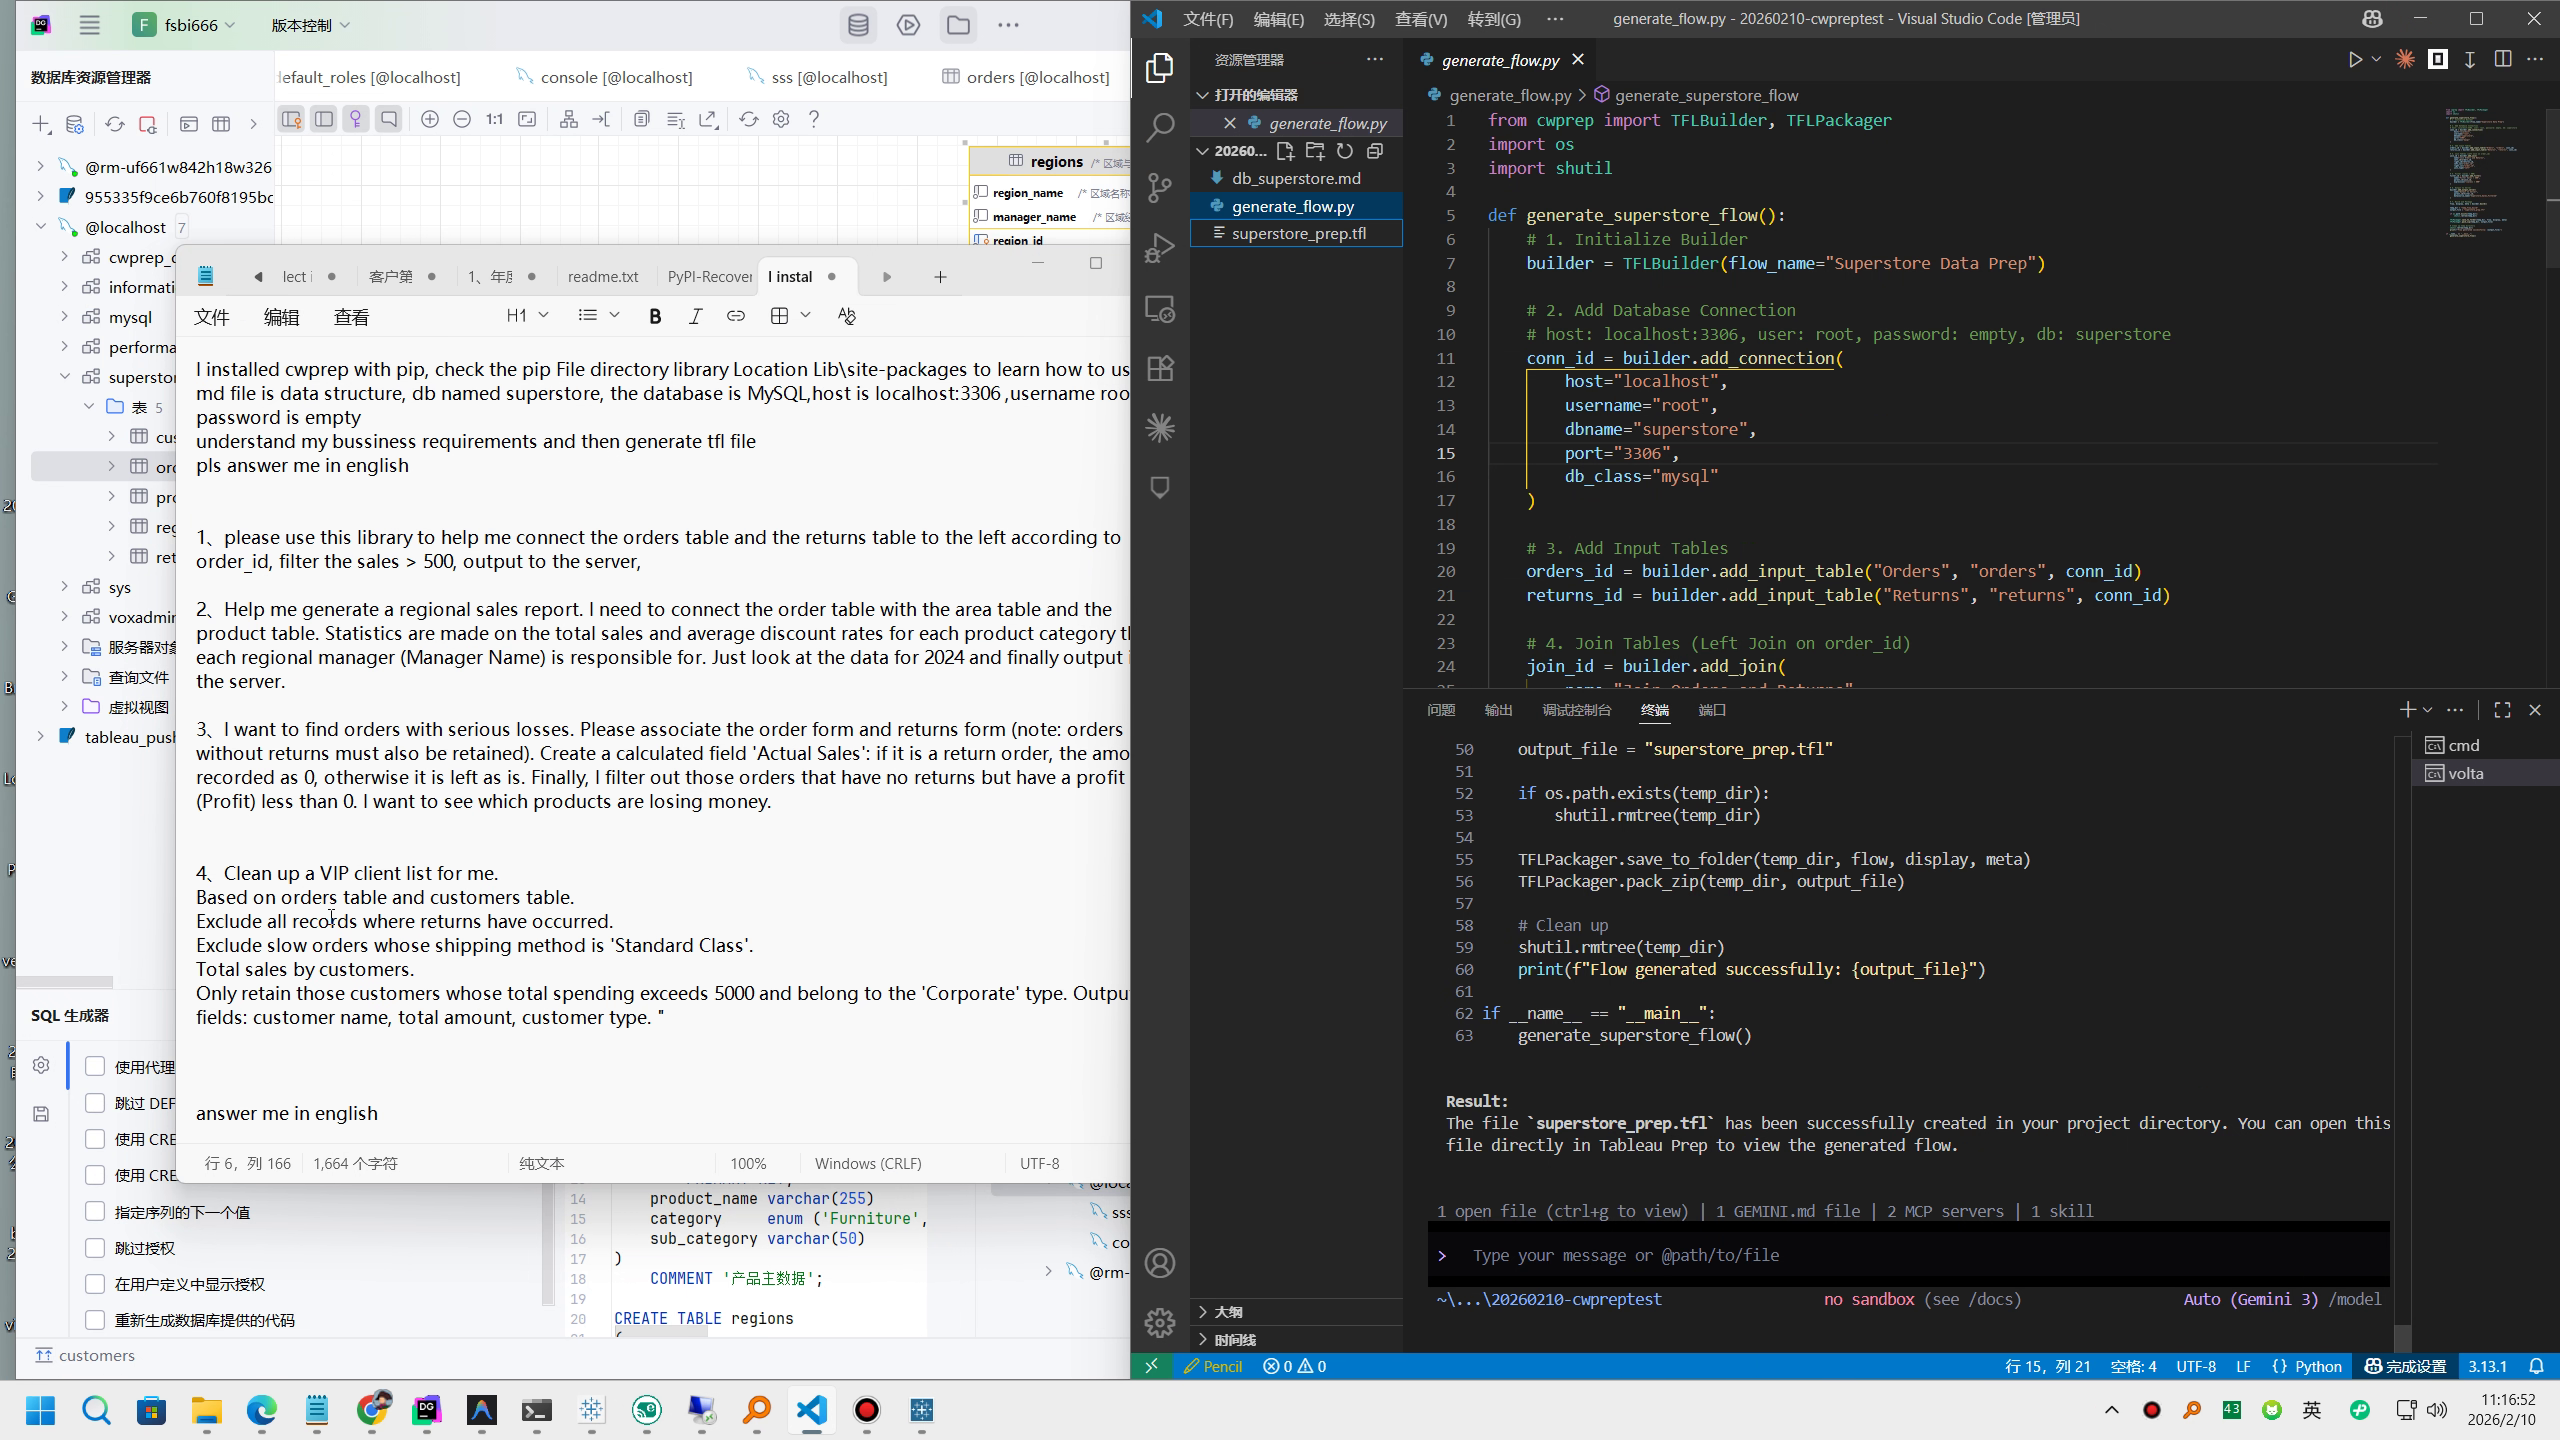Enable the 在用户定义中显示授权 checkbox
The height and width of the screenshot is (1440, 2560).
pos(95,1284)
